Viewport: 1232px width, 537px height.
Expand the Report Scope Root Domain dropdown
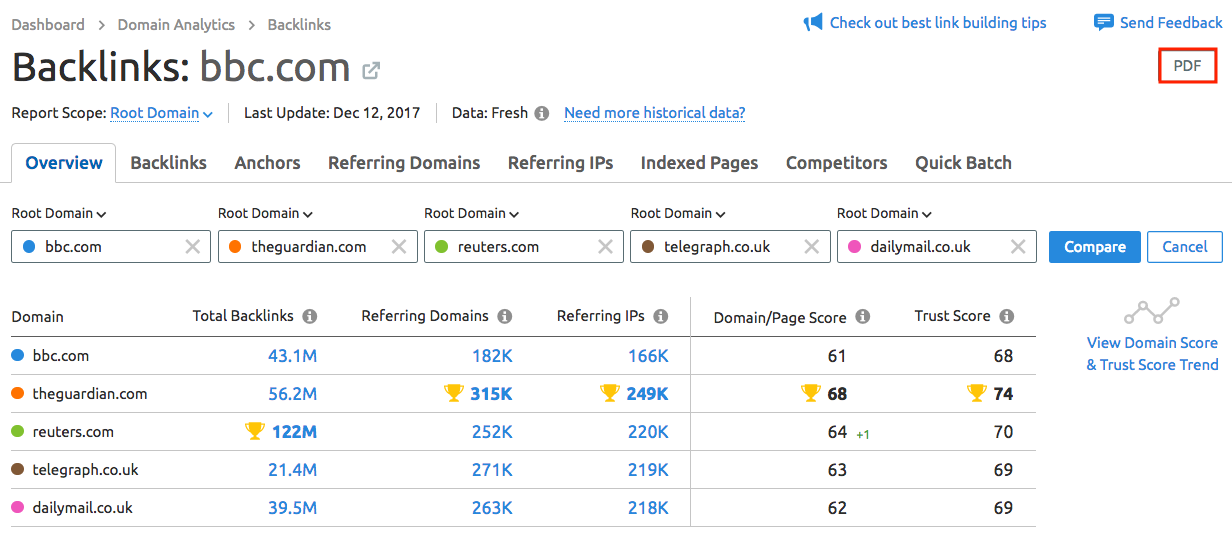click(161, 113)
